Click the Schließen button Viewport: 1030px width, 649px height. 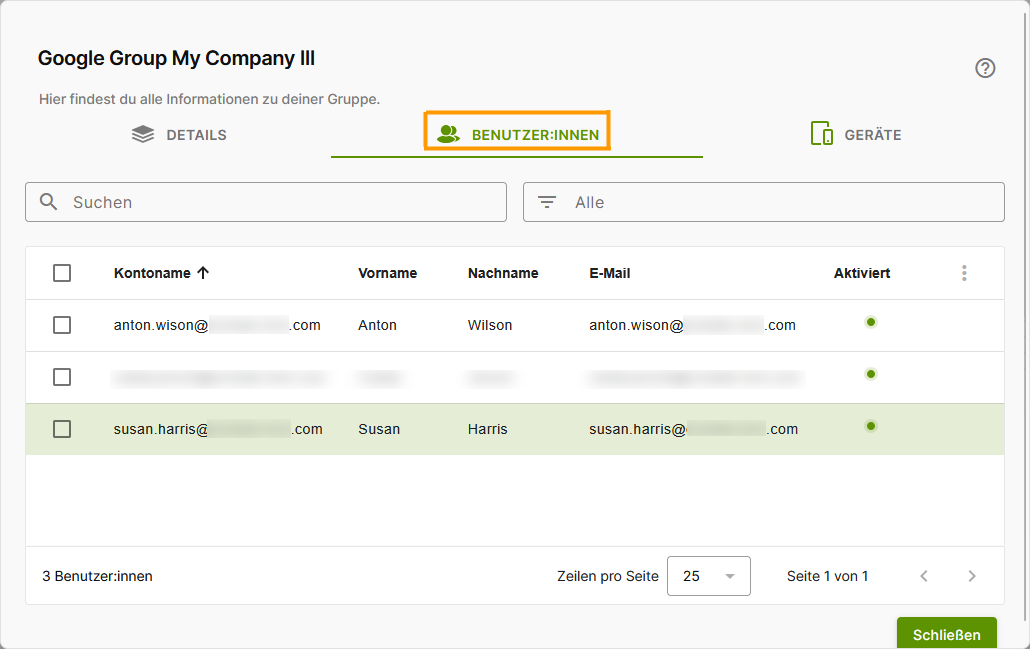pos(947,634)
